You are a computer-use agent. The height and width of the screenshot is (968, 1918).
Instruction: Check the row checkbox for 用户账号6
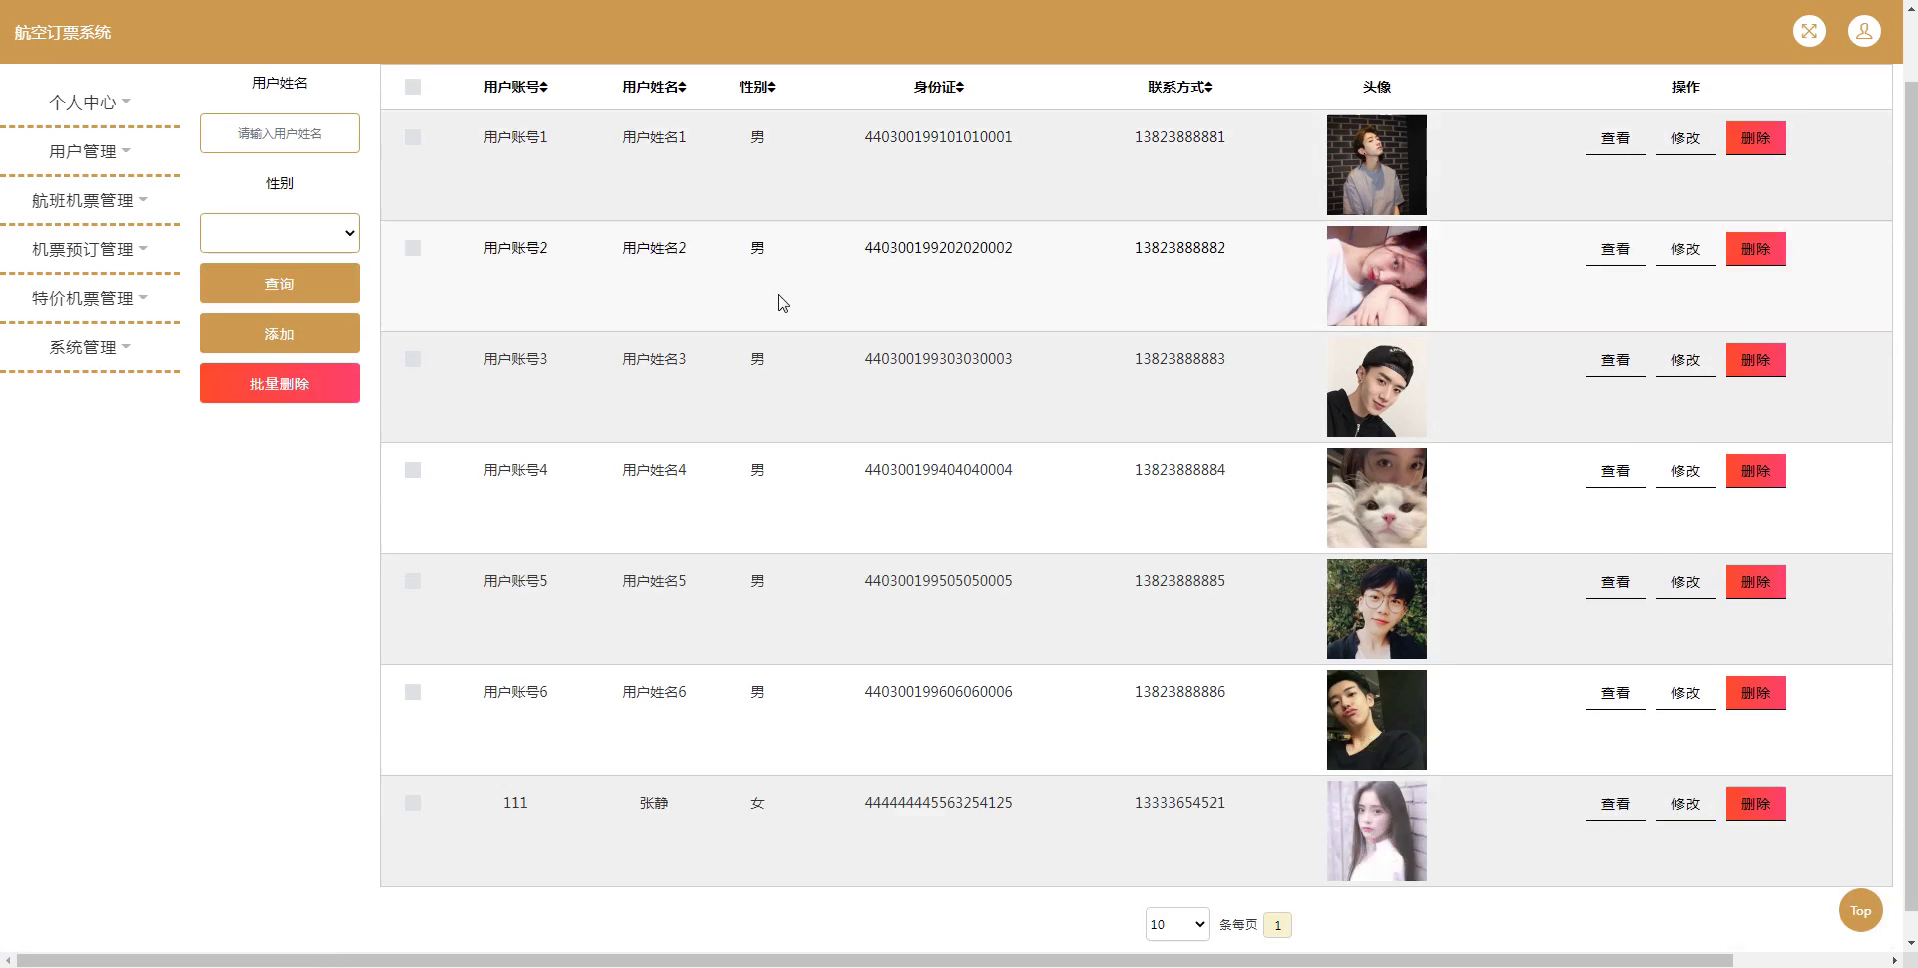pyautogui.click(x=413, y=692)
